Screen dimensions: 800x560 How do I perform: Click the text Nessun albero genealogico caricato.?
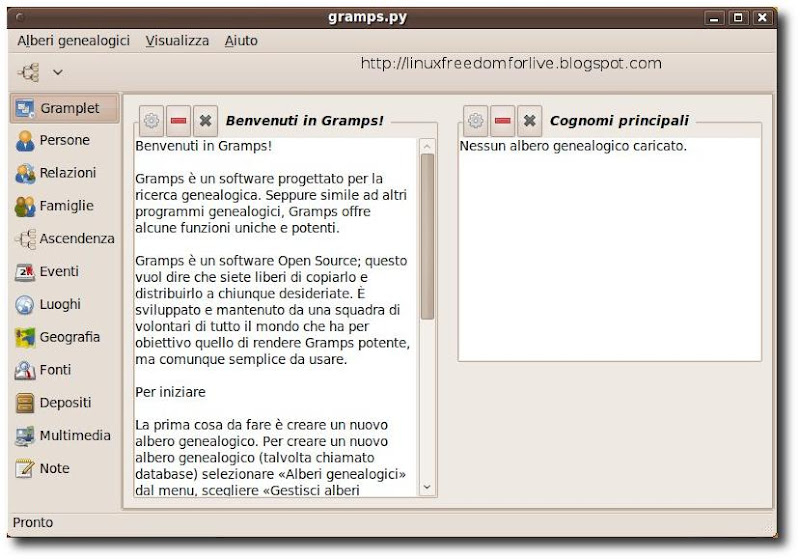click(573, 146)
